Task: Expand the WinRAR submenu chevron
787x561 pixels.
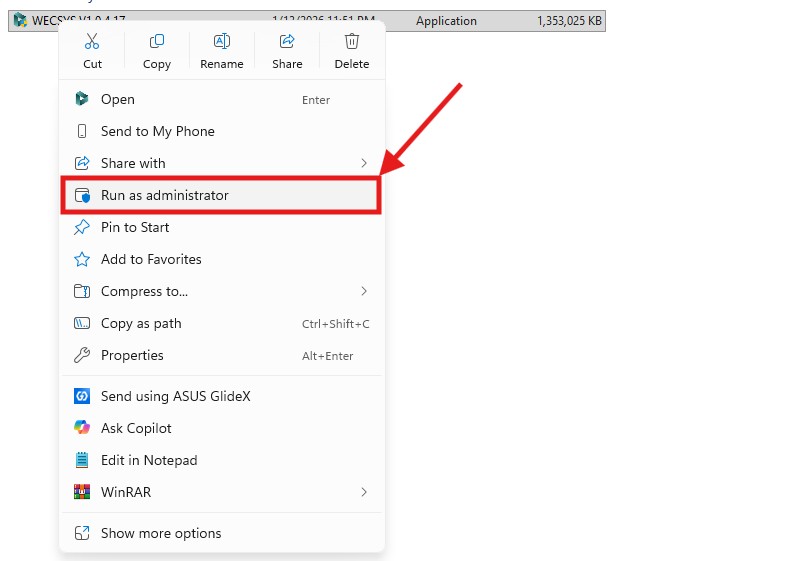Action: (x=364, y=492)
